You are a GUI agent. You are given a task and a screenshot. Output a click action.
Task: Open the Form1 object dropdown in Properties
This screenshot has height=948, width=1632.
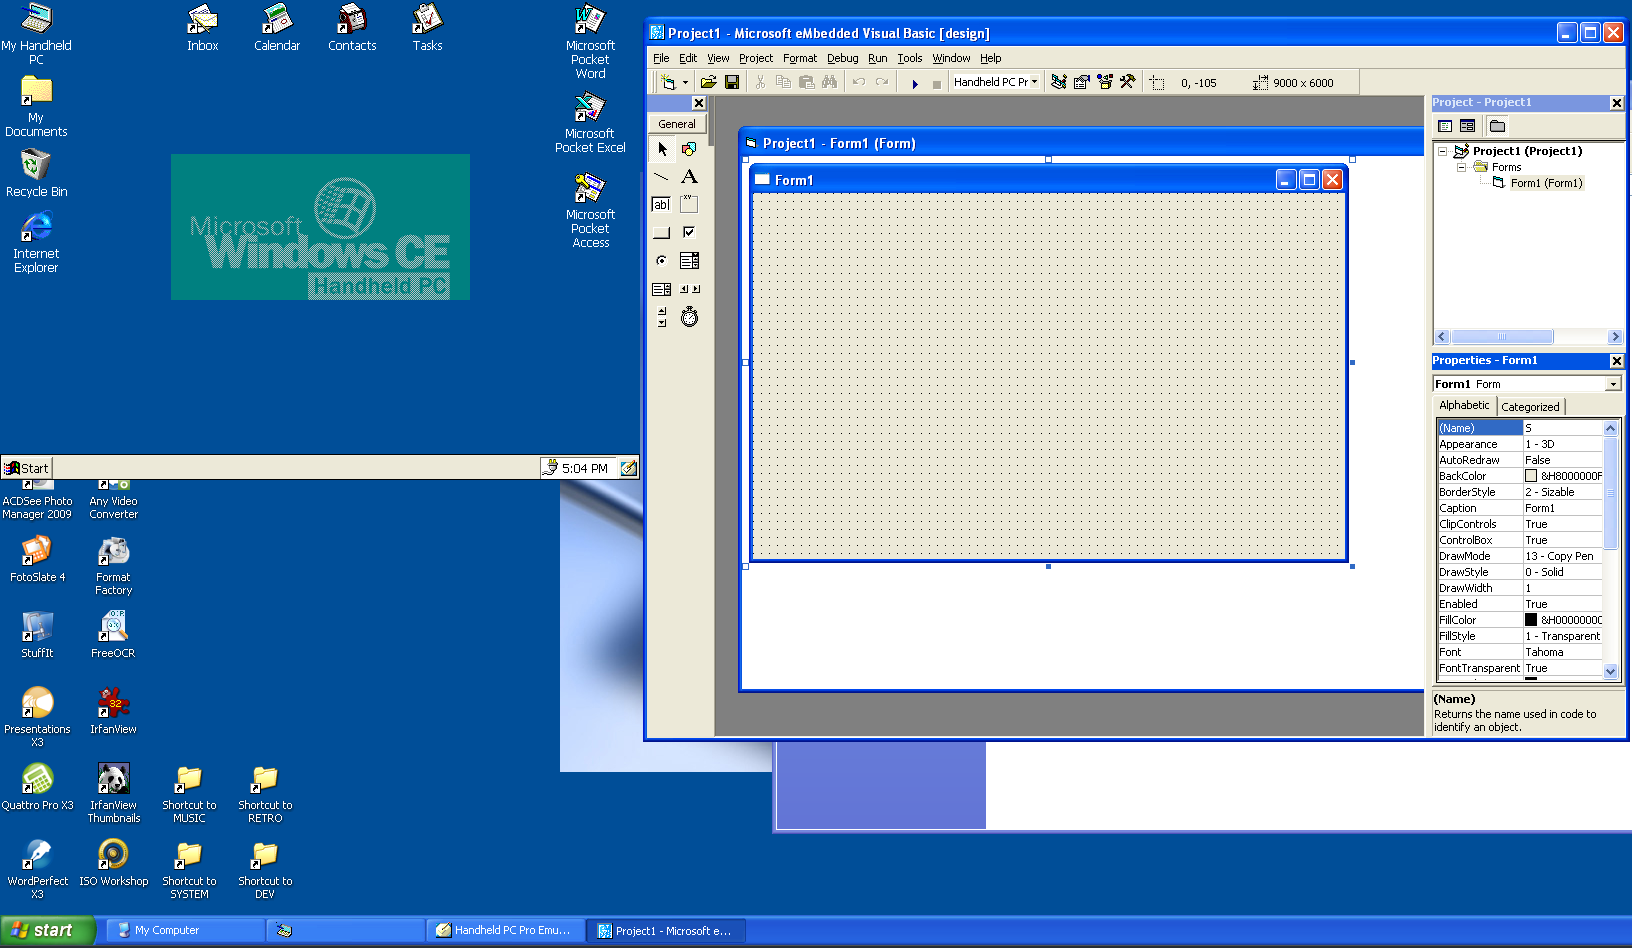pyautogui.click(x=1613, y=384)
